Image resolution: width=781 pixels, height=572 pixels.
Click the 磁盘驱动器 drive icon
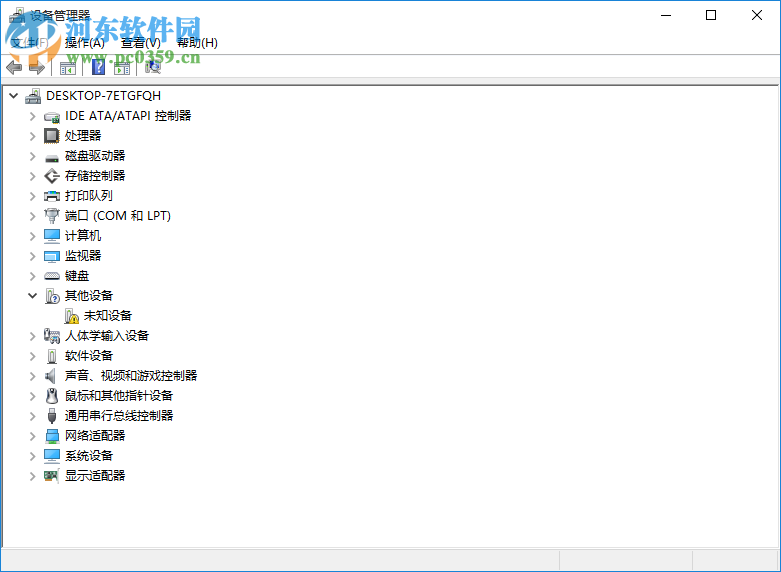pos(52,157)
